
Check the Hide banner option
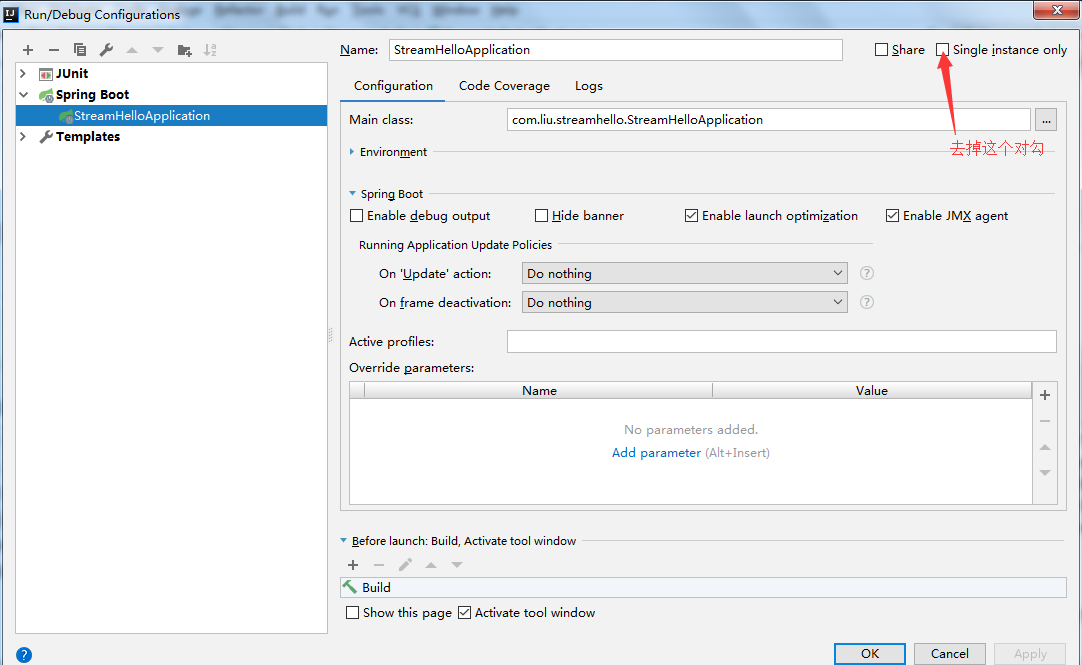click(x=542, y=216)
